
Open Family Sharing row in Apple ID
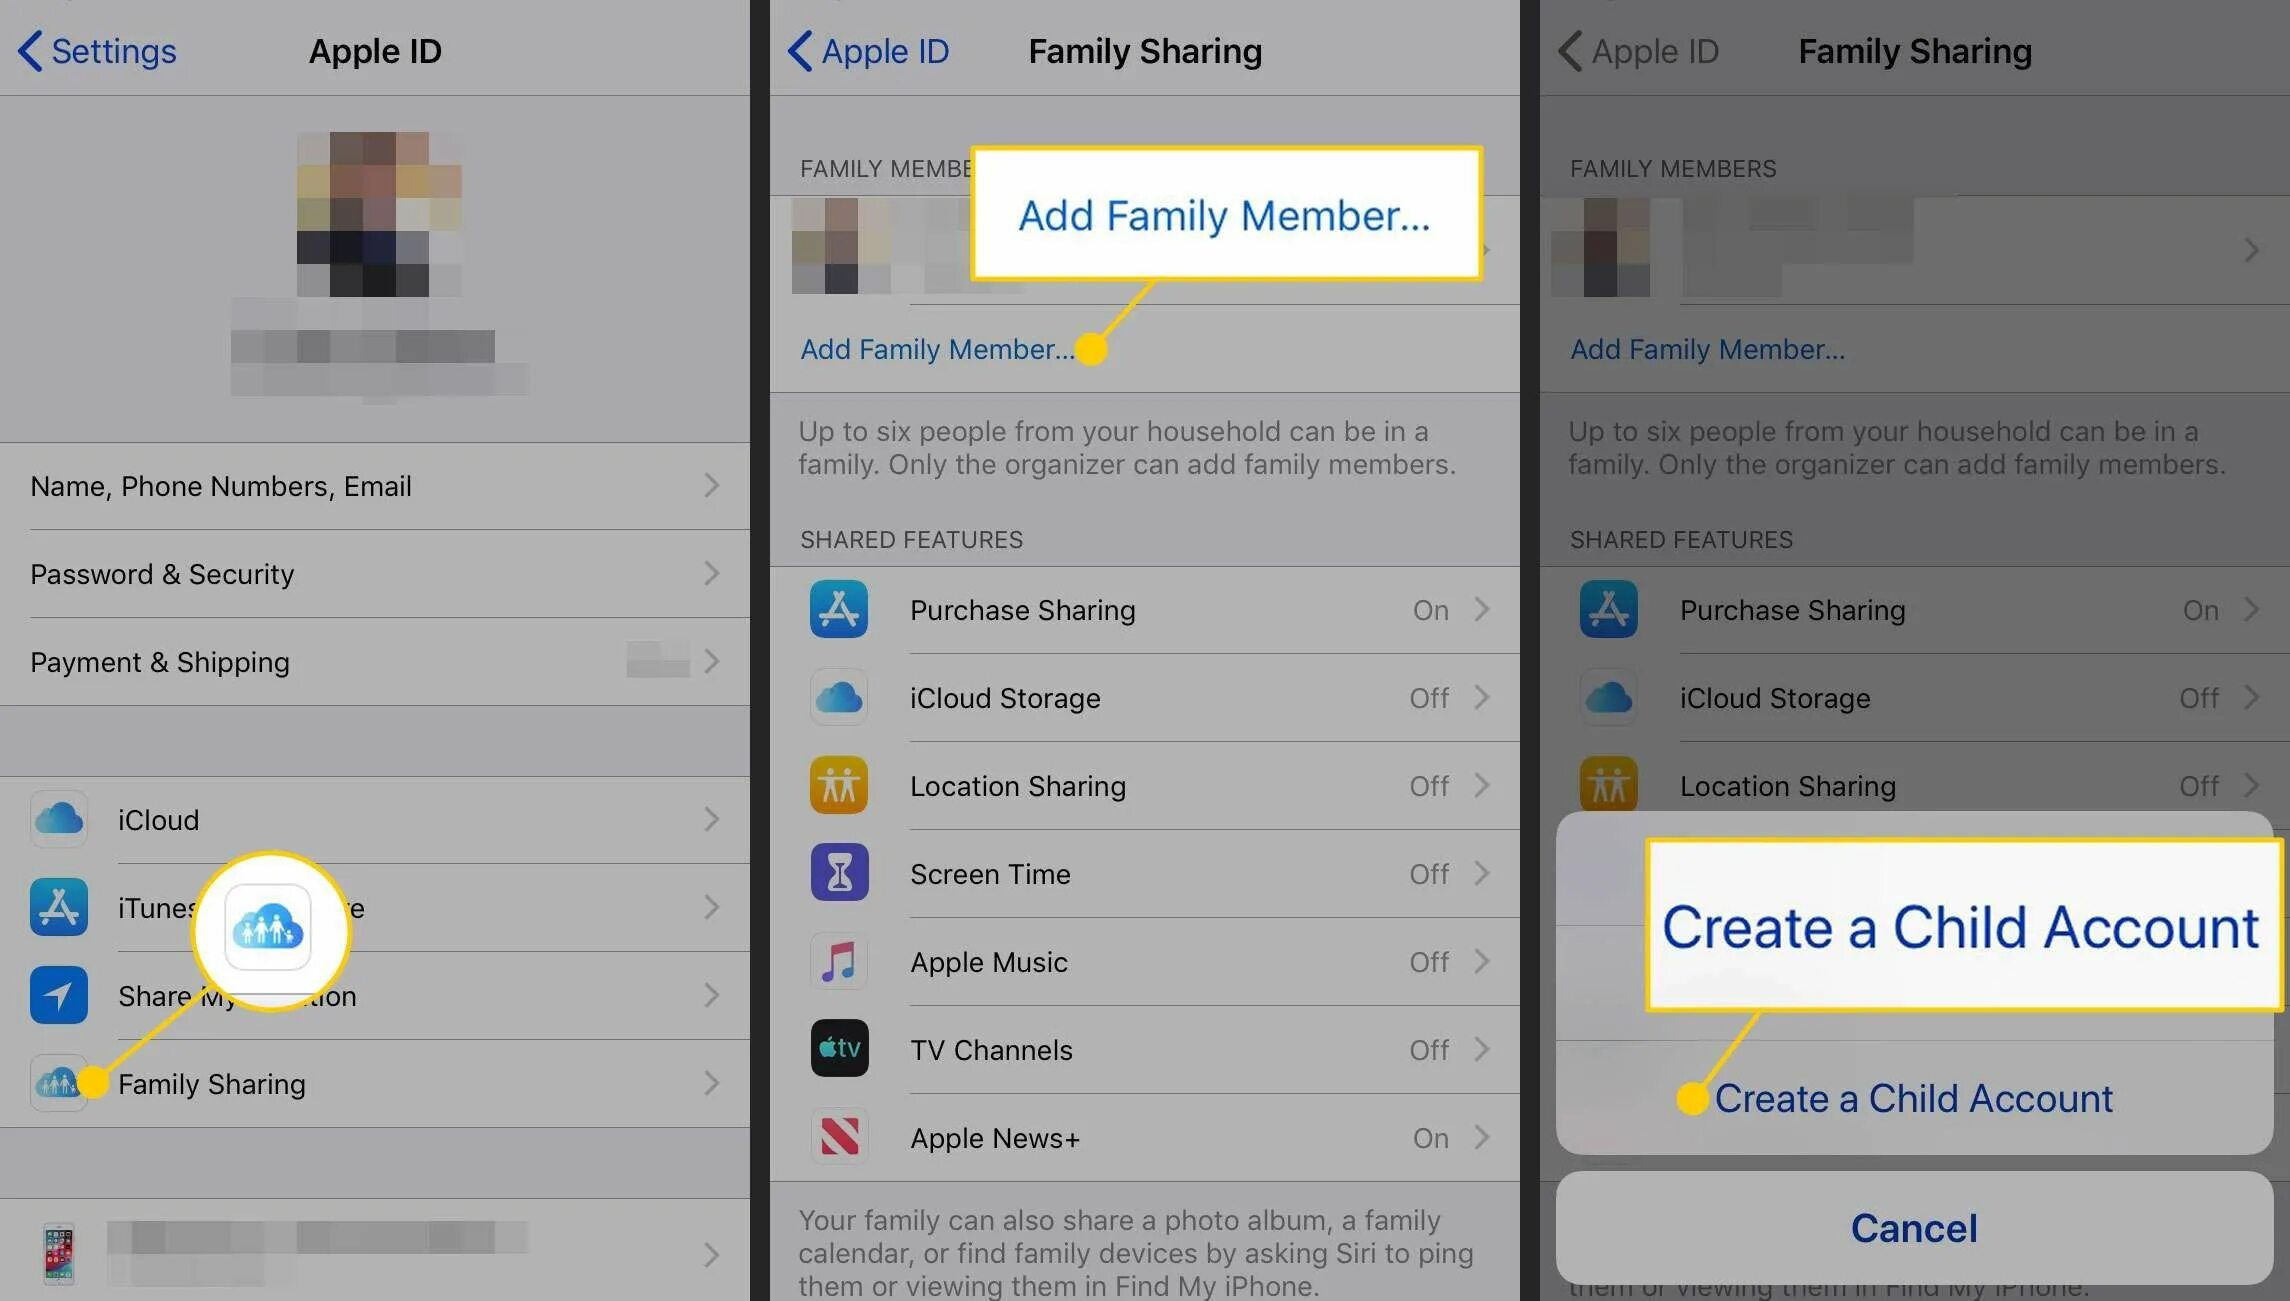[x=375, y=1084]
